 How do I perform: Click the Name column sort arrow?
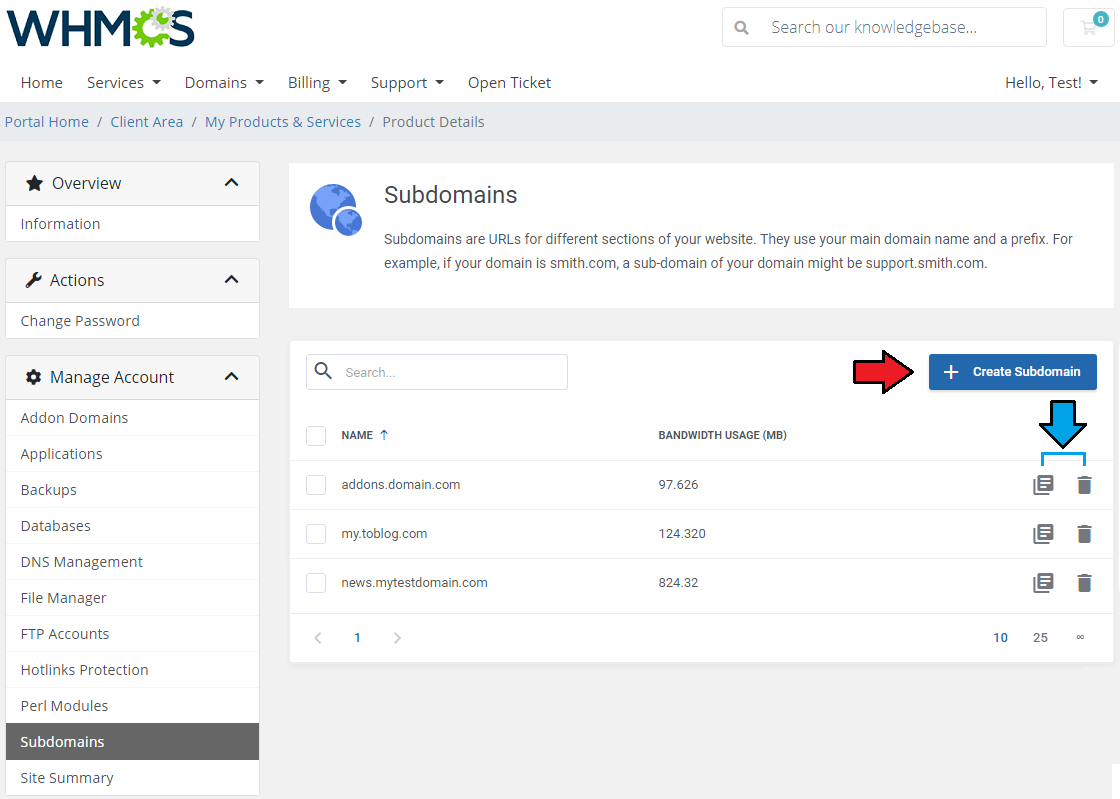coord(384,435)
